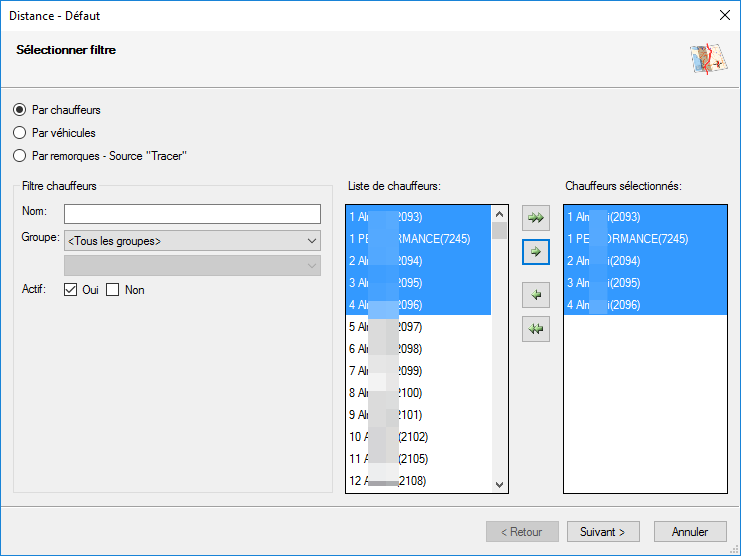
Task: Close the Distance - Défaut dialog
Action: [x=724, y=15]
